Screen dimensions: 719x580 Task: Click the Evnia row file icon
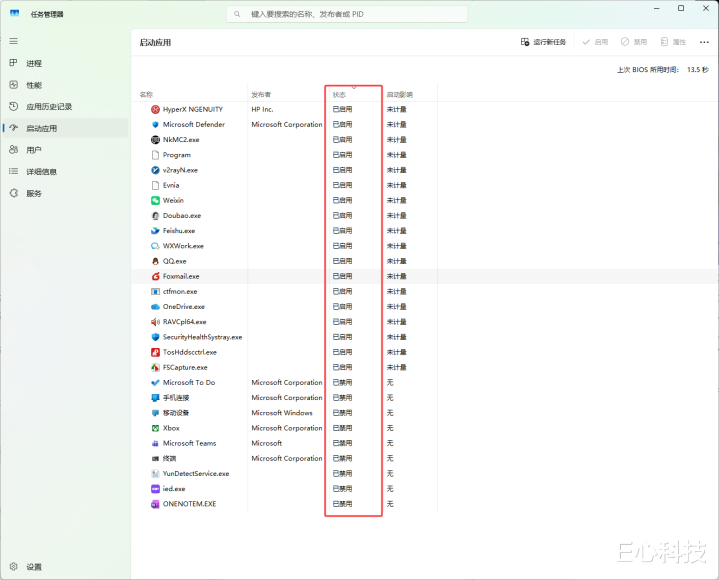point(155,185)
